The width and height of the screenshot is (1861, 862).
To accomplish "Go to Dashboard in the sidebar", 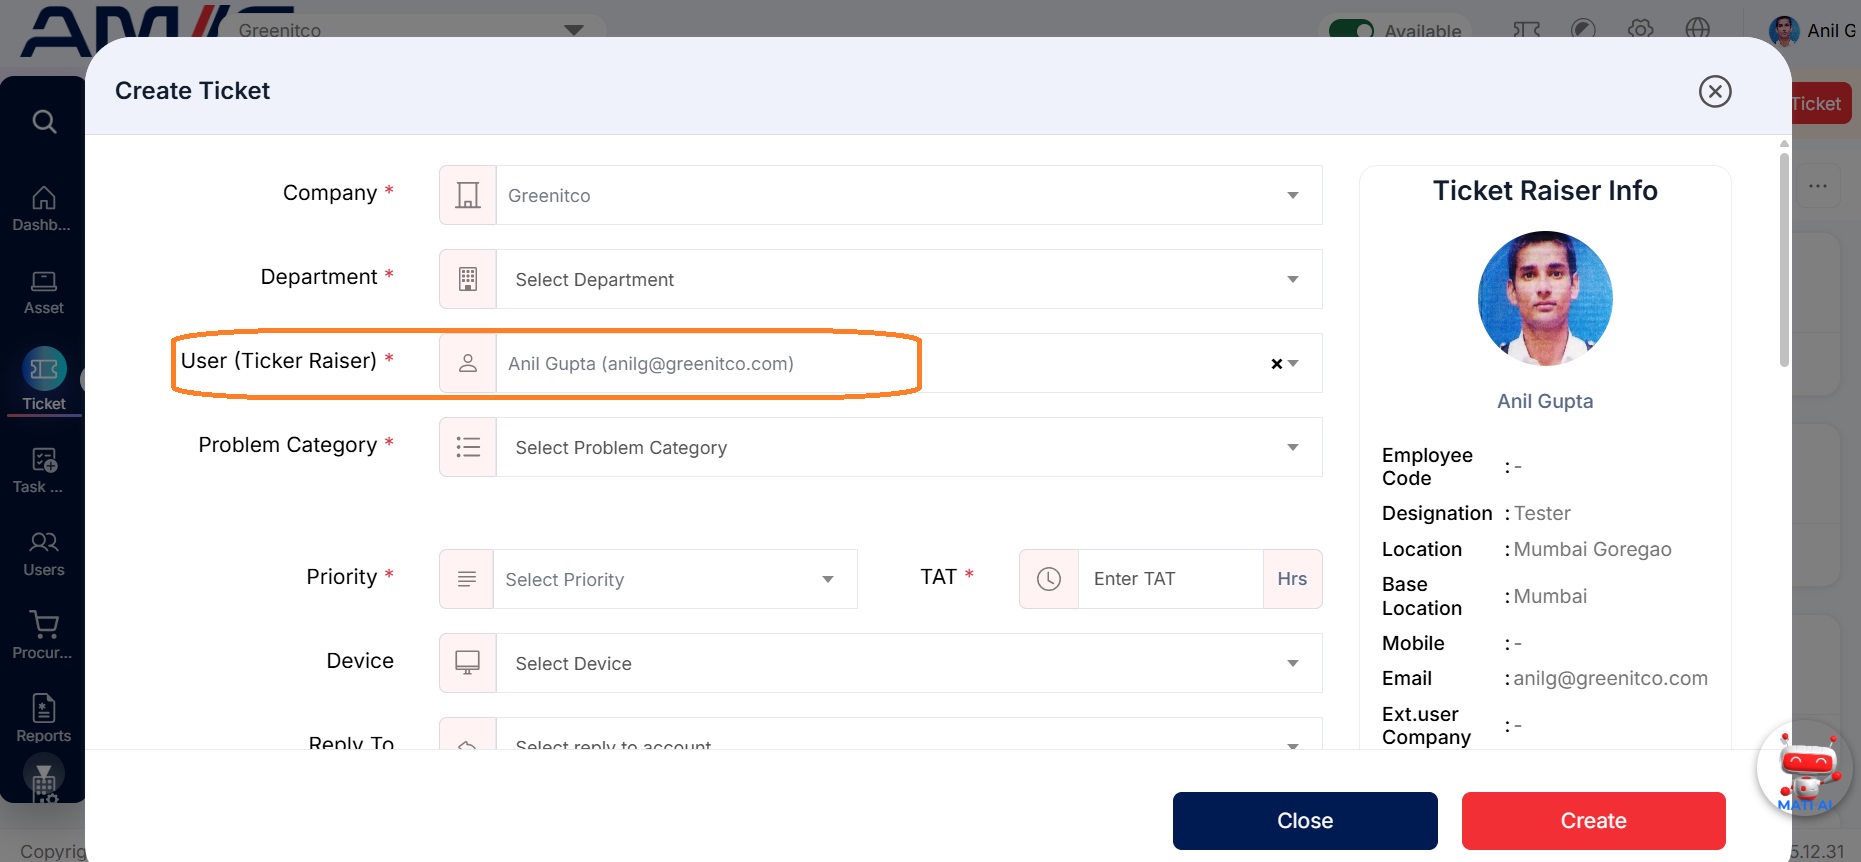I will coord(43,209).
